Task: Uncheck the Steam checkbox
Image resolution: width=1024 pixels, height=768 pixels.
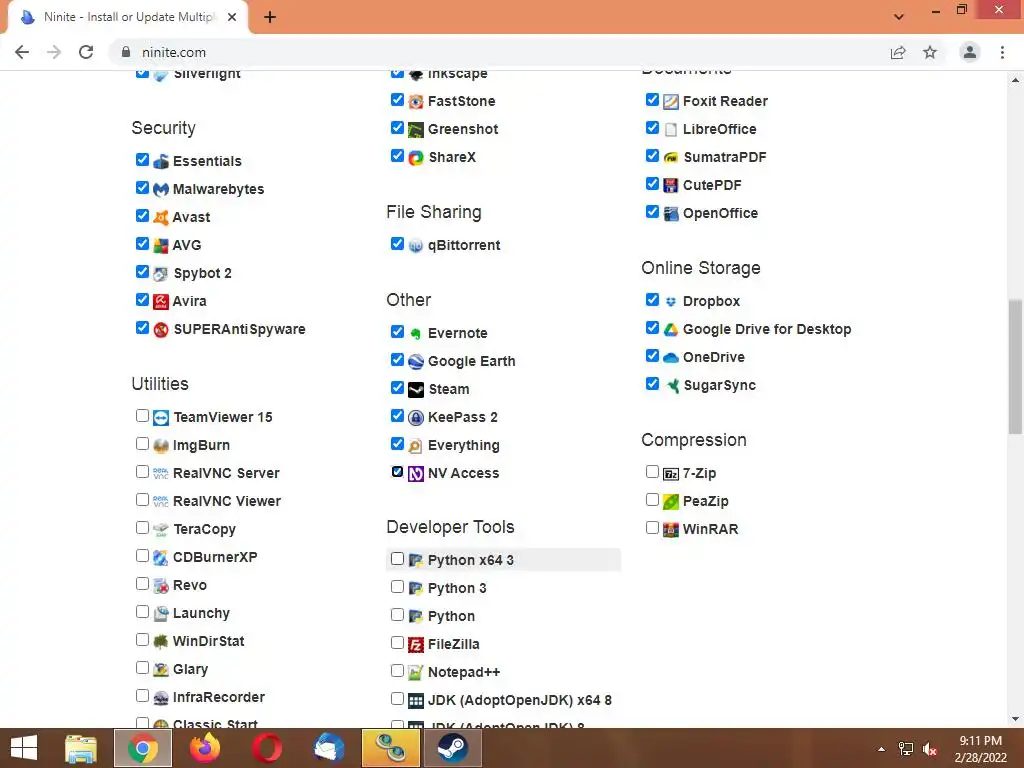Action: pos(397,387)
